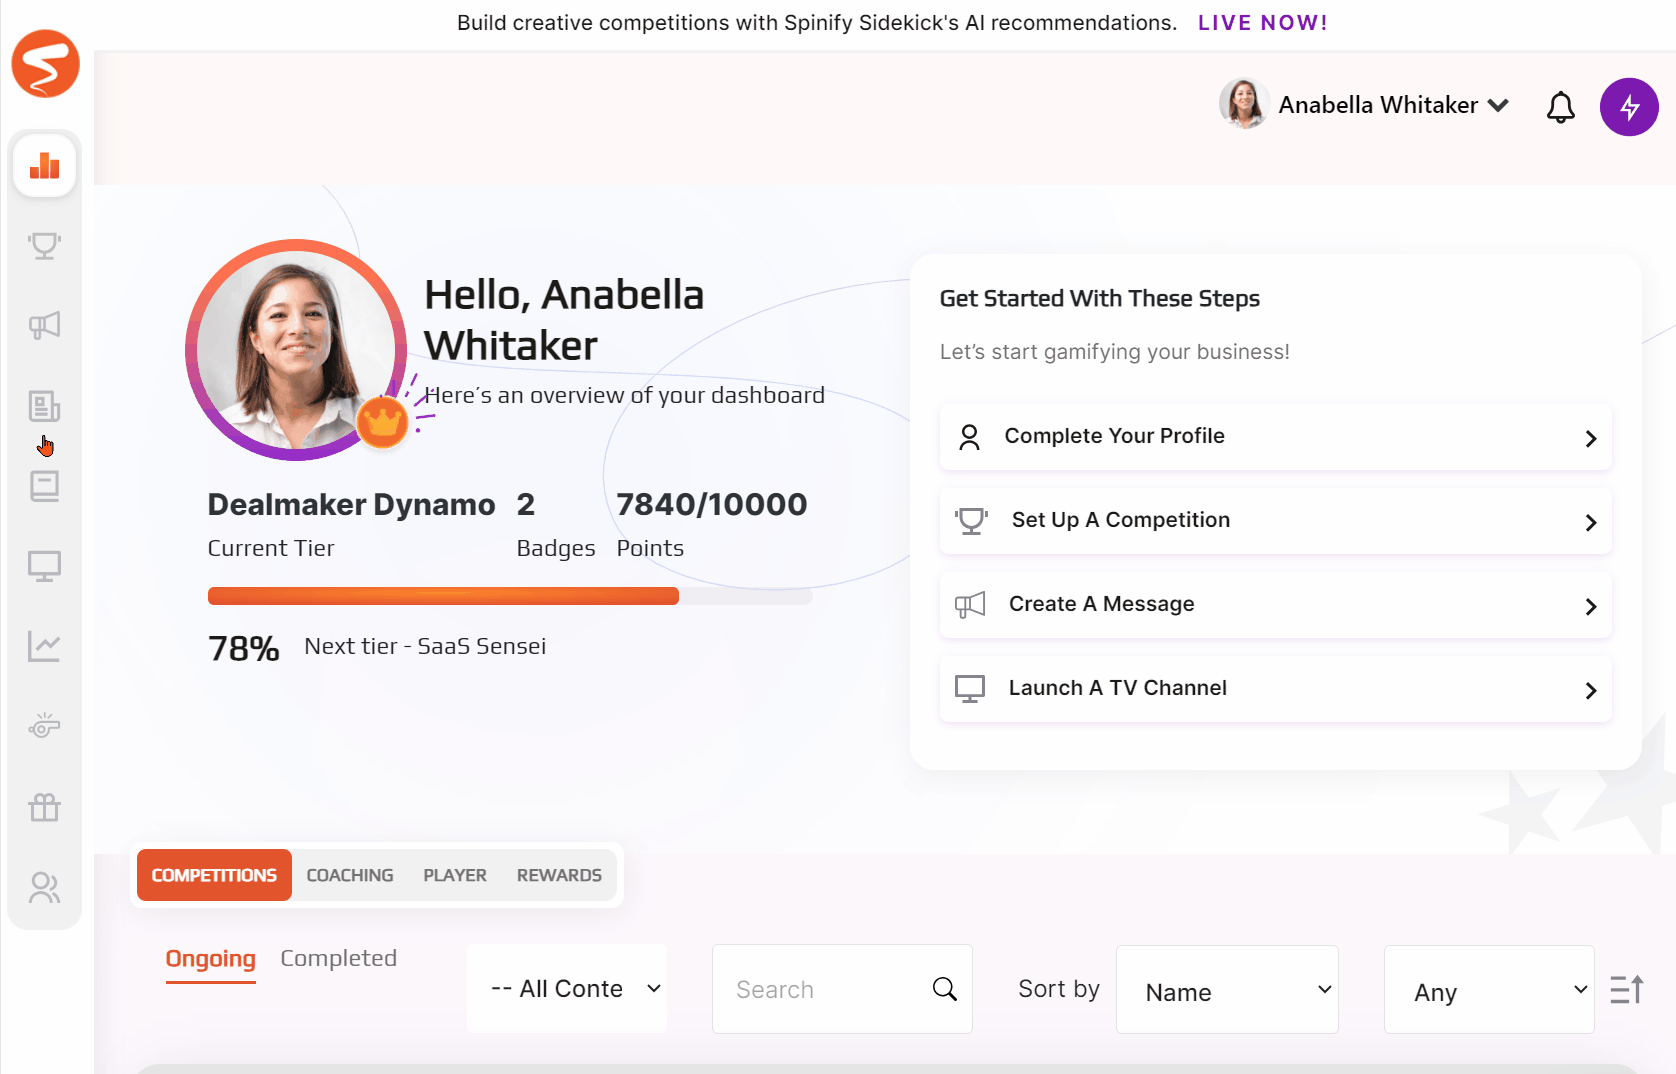Click the purple lightning bolt button top right
This screenshot has height=1074, width=1676.
1629,107
